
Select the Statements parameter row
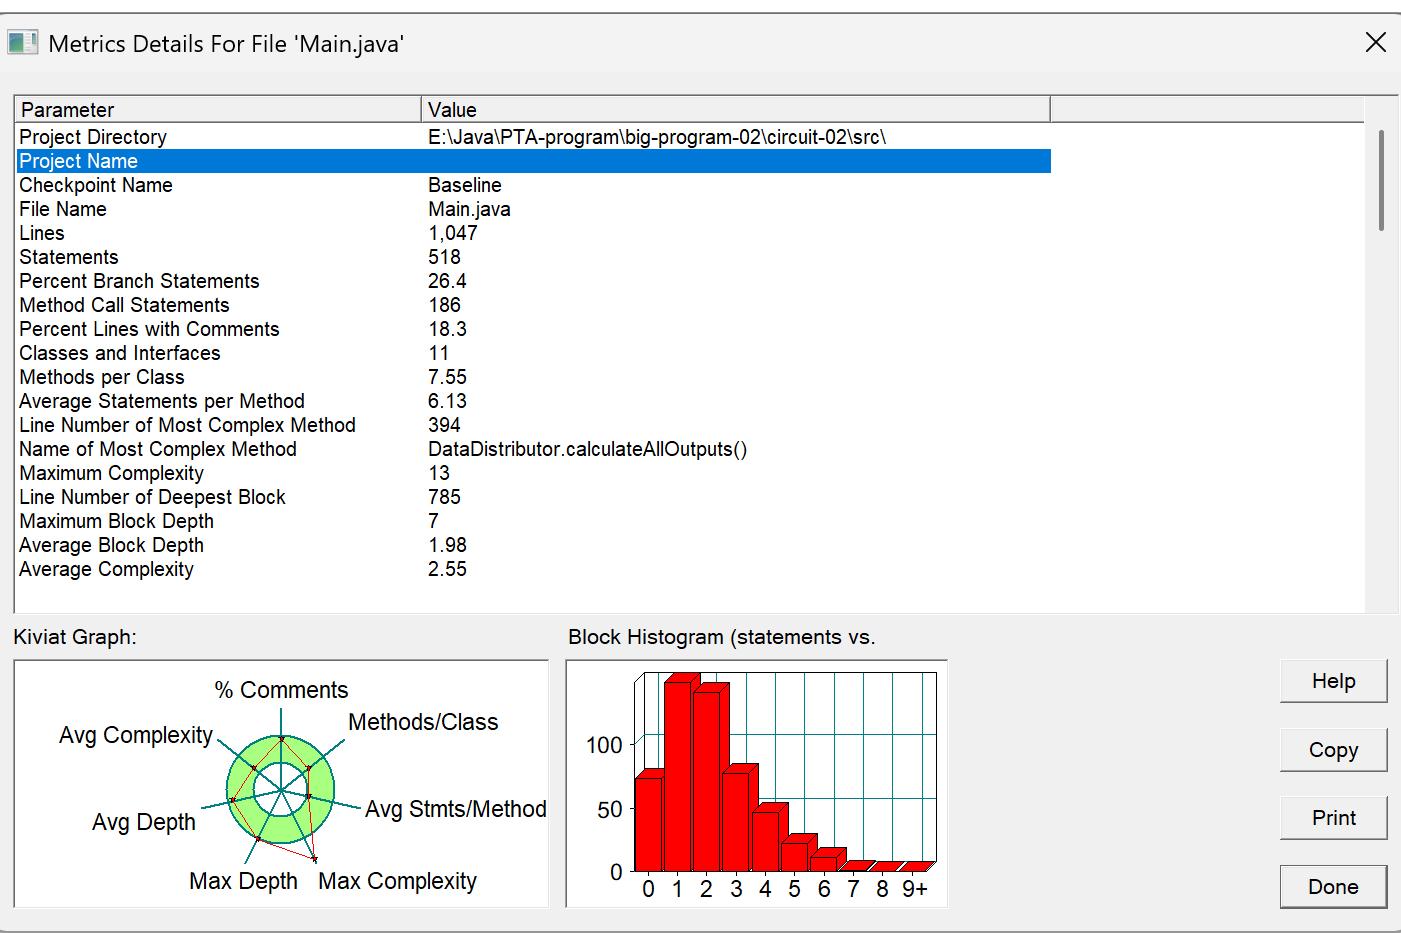coord(534,257)
